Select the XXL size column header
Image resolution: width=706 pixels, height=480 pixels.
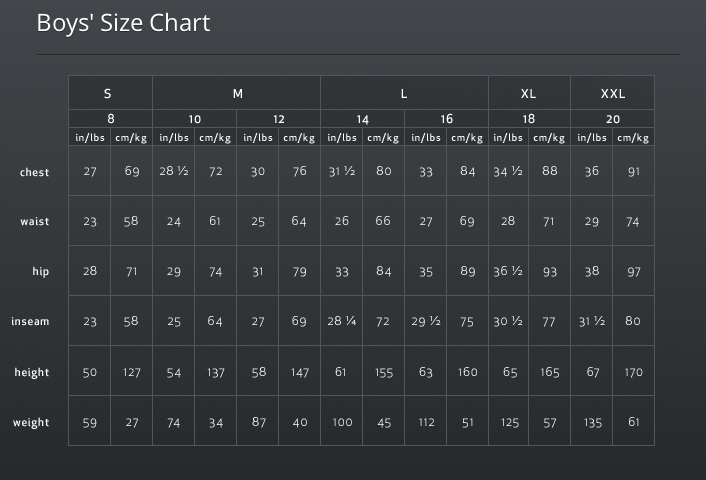click(x=613, y=94)
